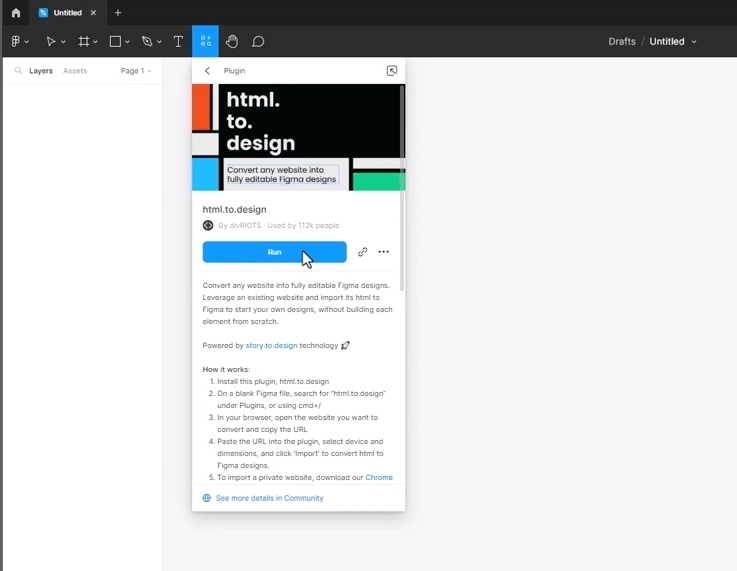
Task: Open the Figma main menu icon
Action: [x=16, y=41]
